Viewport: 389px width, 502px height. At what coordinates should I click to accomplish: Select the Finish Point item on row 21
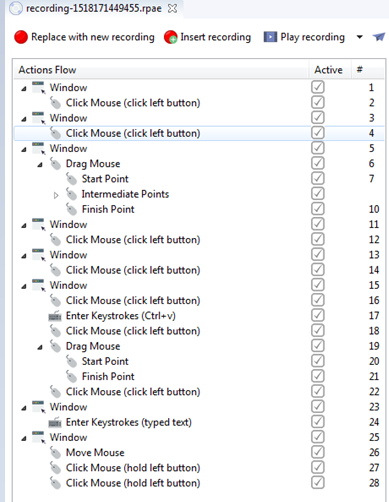pos(108,377)
